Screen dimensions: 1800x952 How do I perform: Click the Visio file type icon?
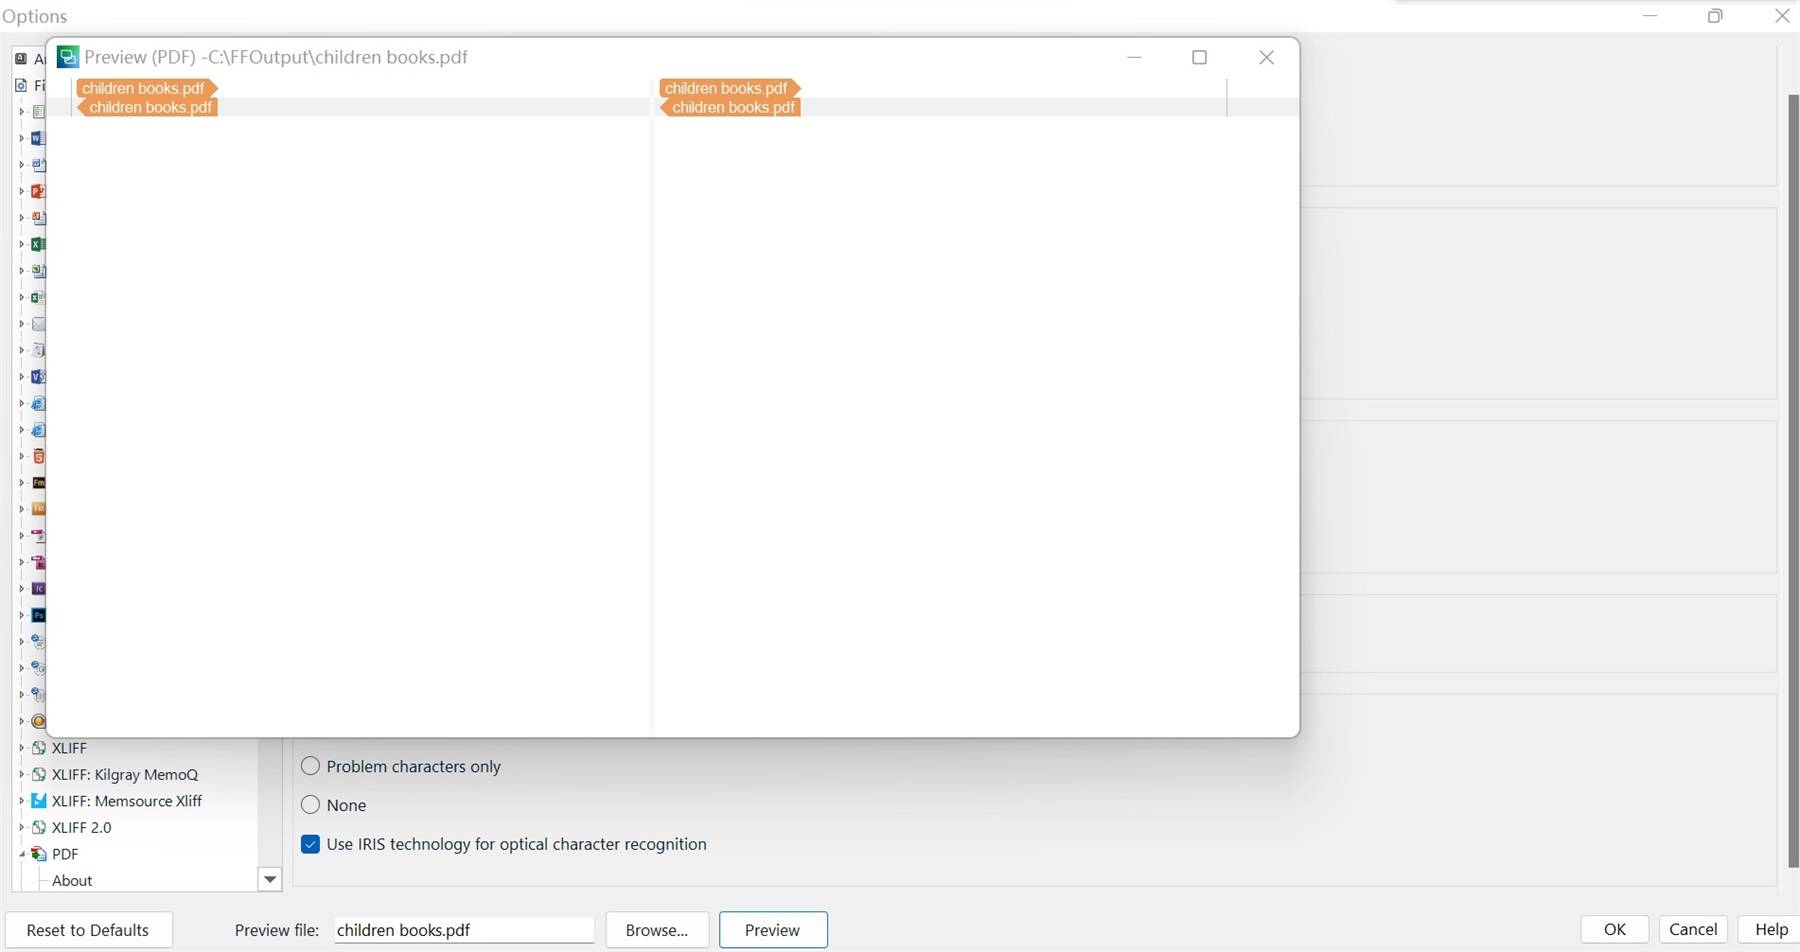[38, 377]
